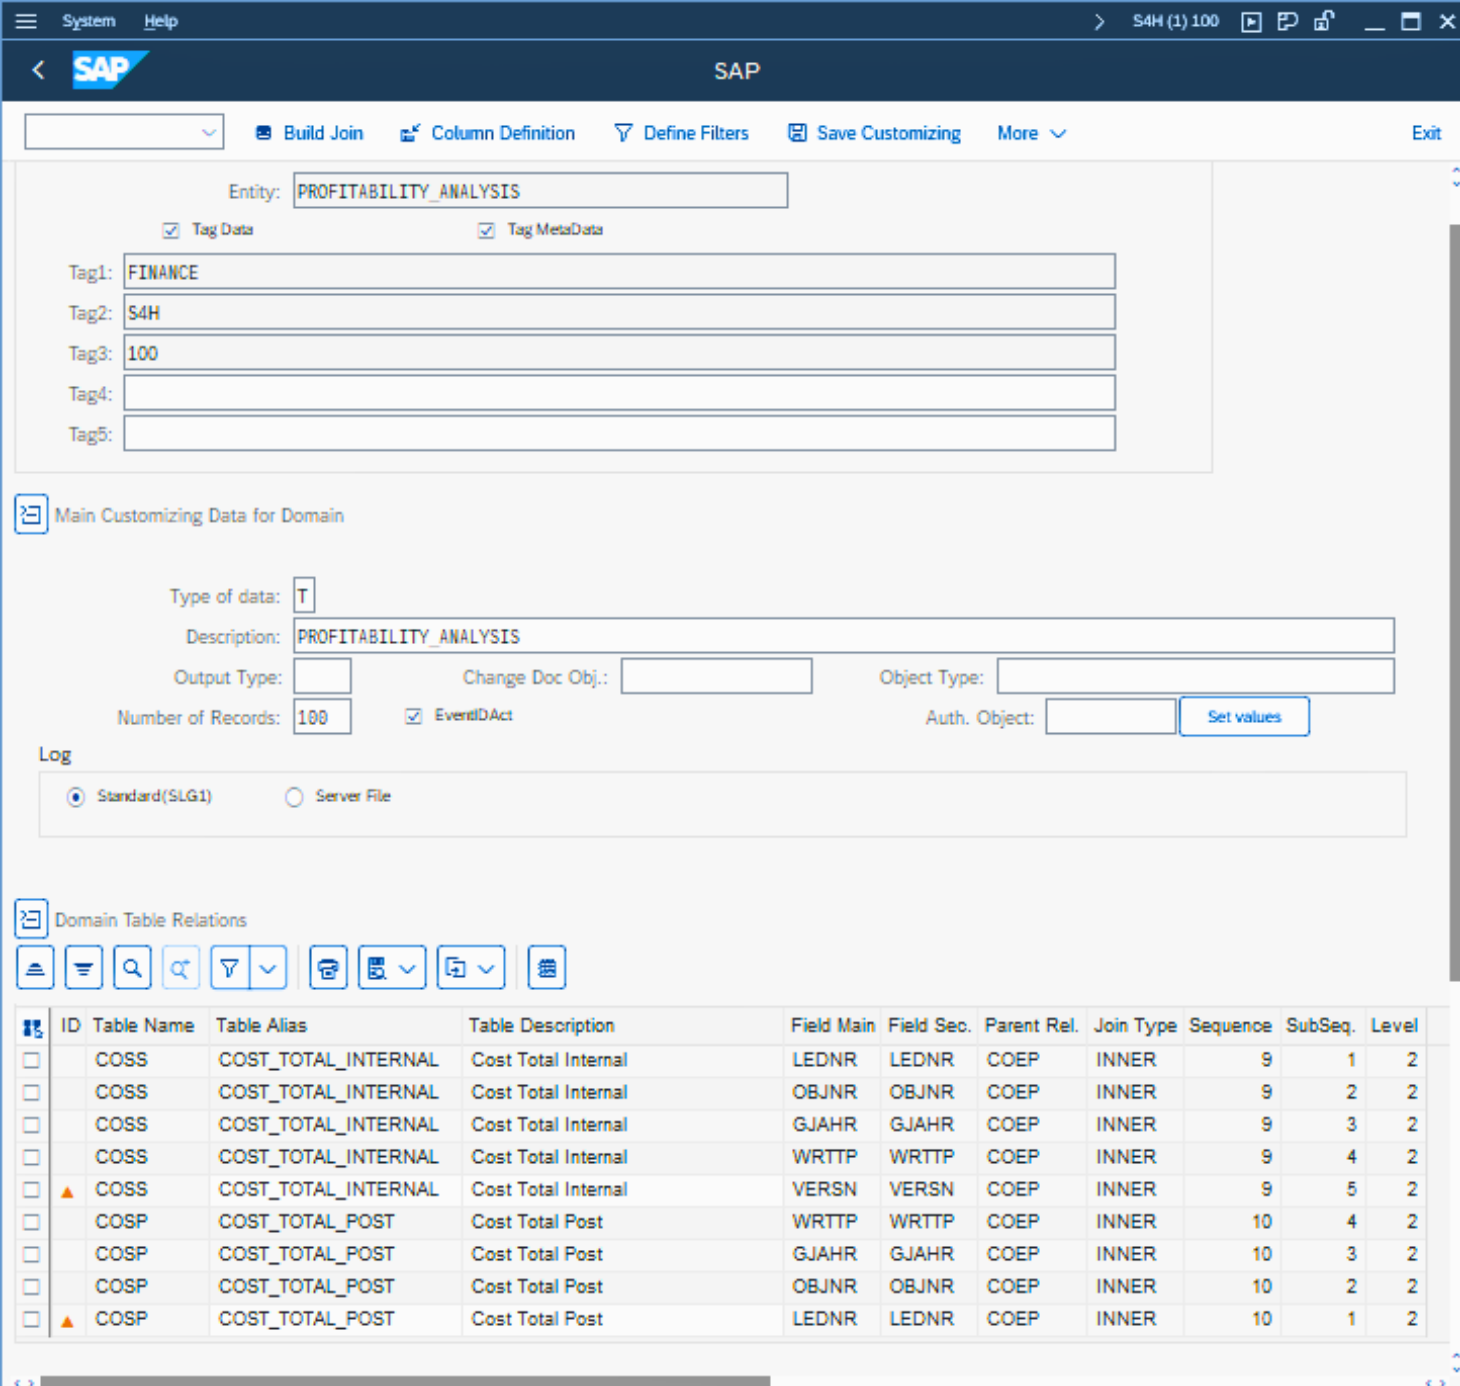This screenshot has height=1386, width=1460.
Task: Uncheck the EventIDAct checkbox
Action: (414, 716)
